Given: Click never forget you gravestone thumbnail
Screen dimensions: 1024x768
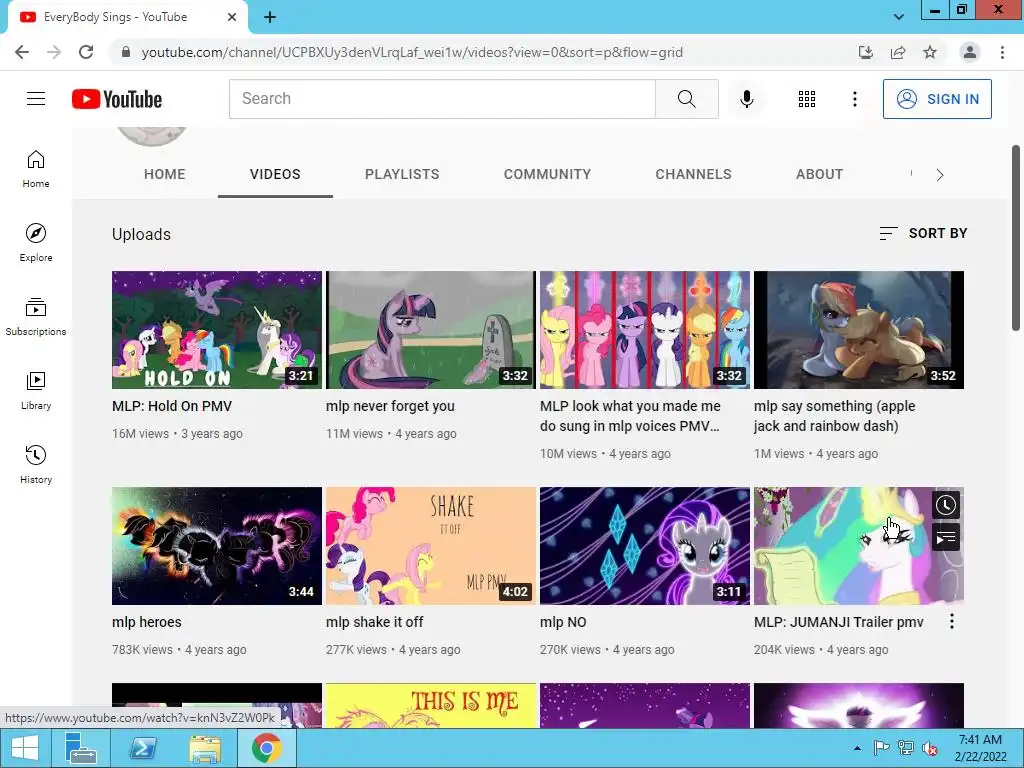Looking at the screenshot, I should pyautogui.click(x=430, y=330).
